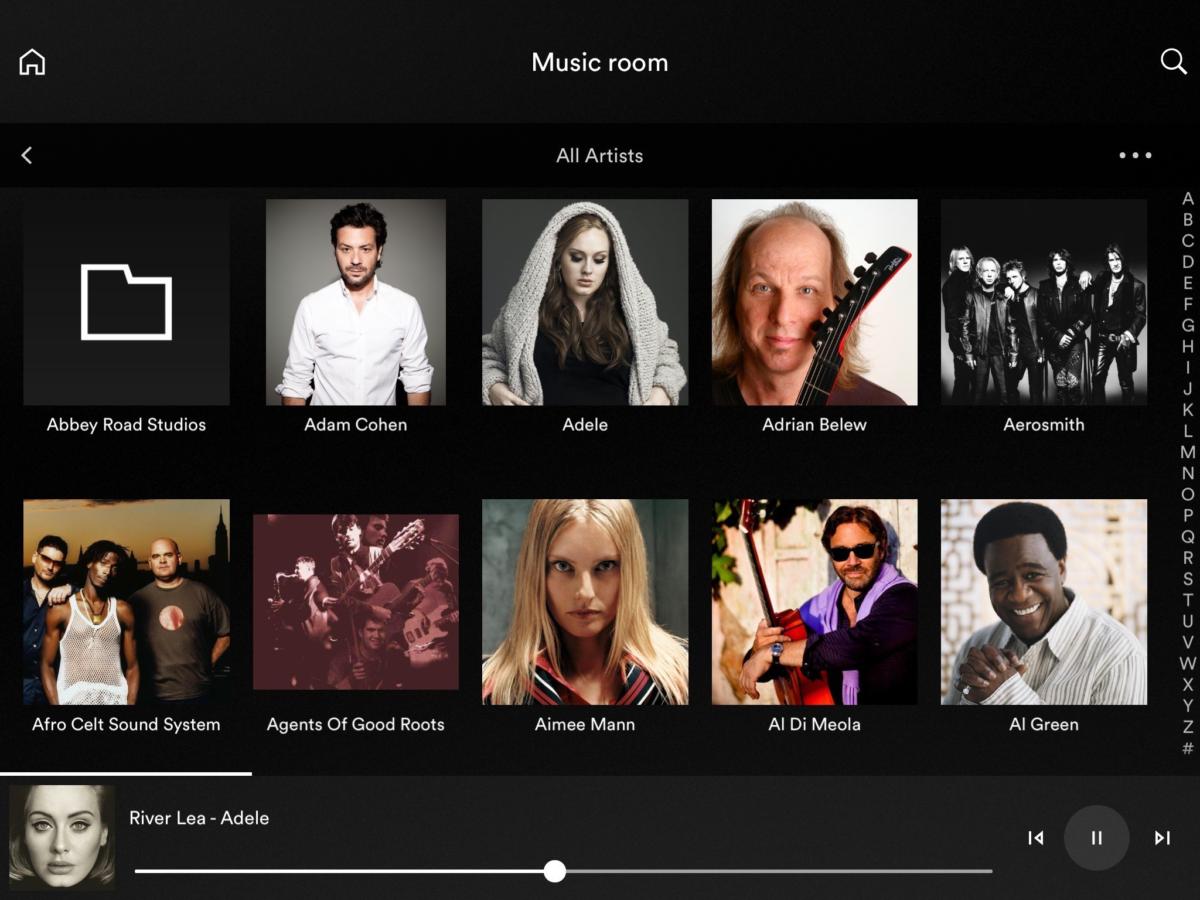Skip to the previous track
Image resolution: width=1200 pixels, height=900 pixels.
pos(1036,838)
